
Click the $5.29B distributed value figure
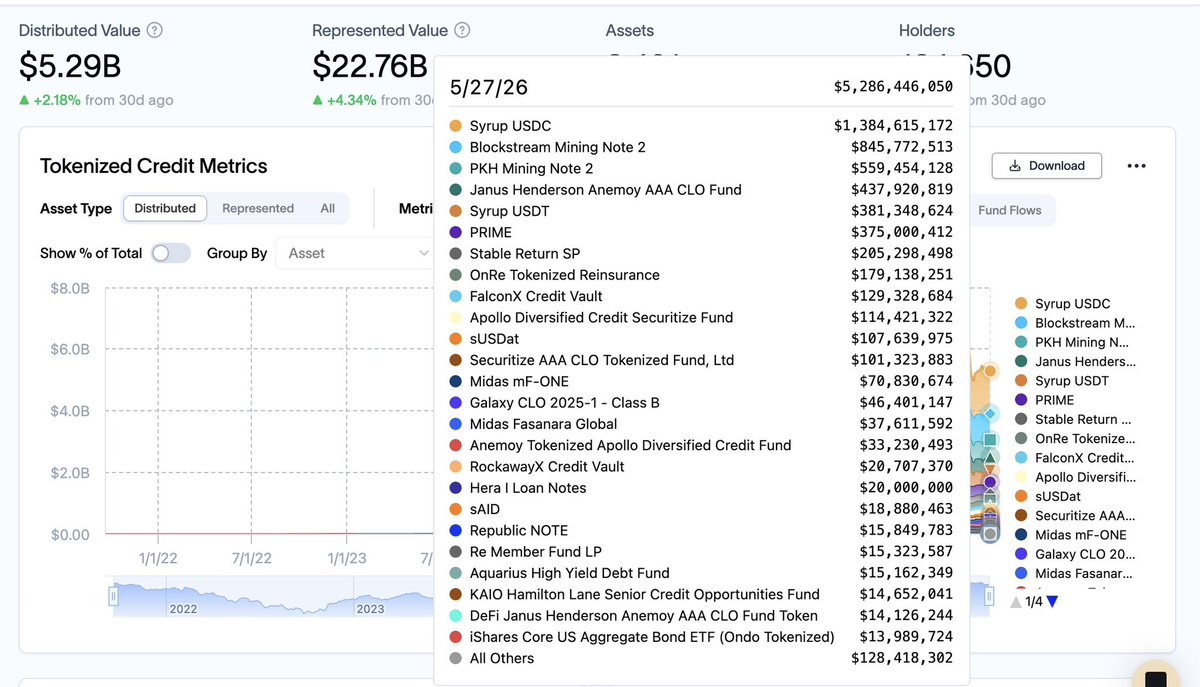click(x=70, y=66)
